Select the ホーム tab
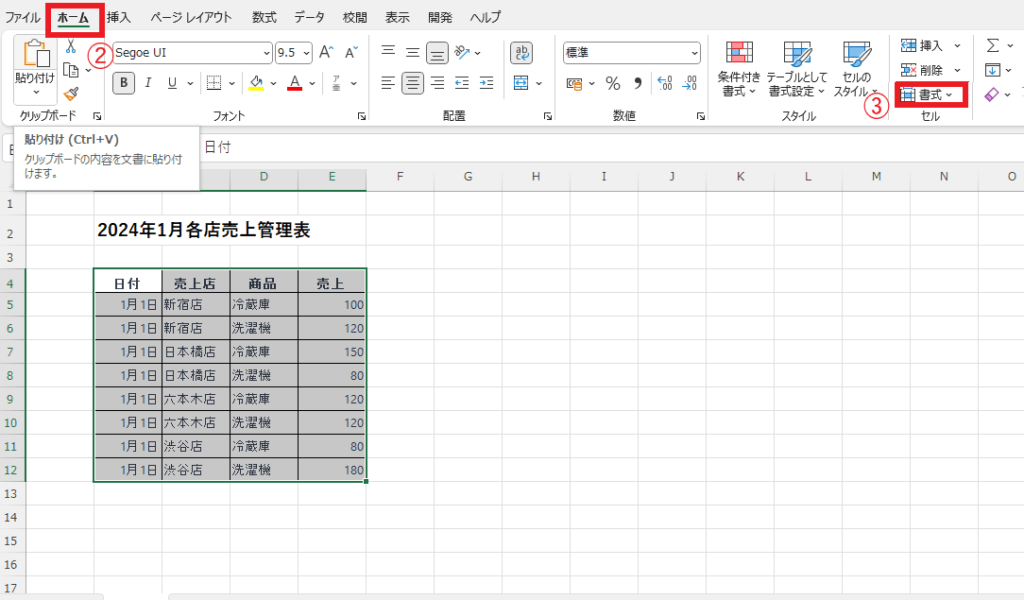This screenshot has width=1024, height=600. 73,18
